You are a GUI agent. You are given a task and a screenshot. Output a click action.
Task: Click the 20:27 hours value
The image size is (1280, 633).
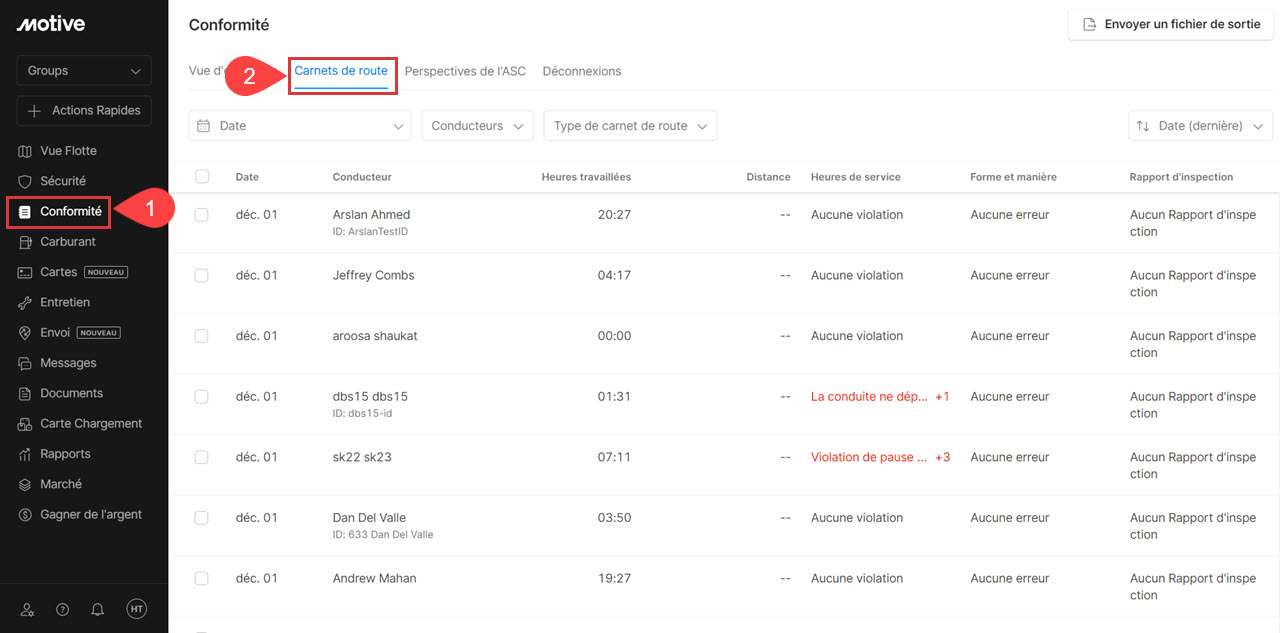coord(614,215)
